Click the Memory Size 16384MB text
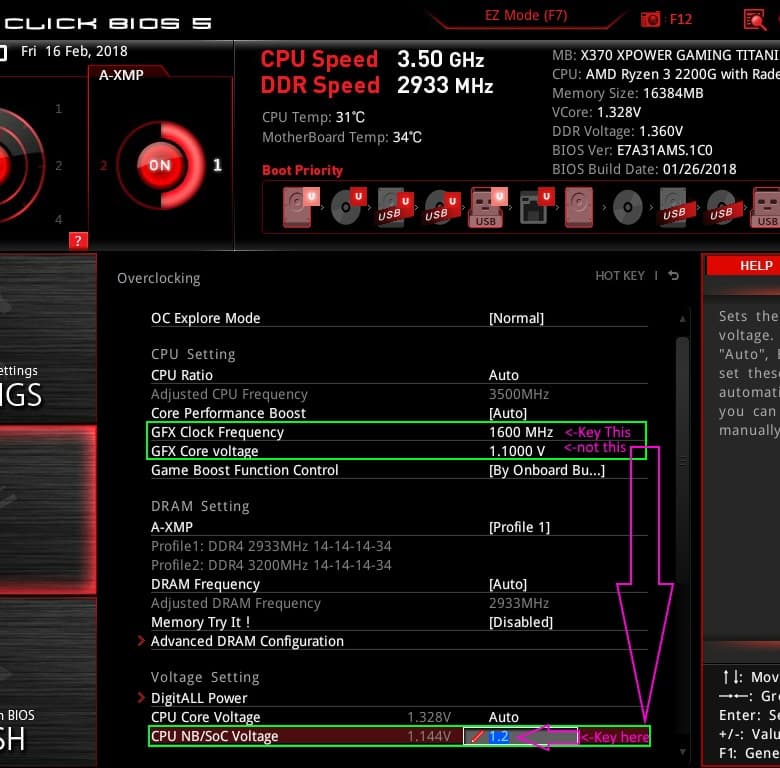 628,94
